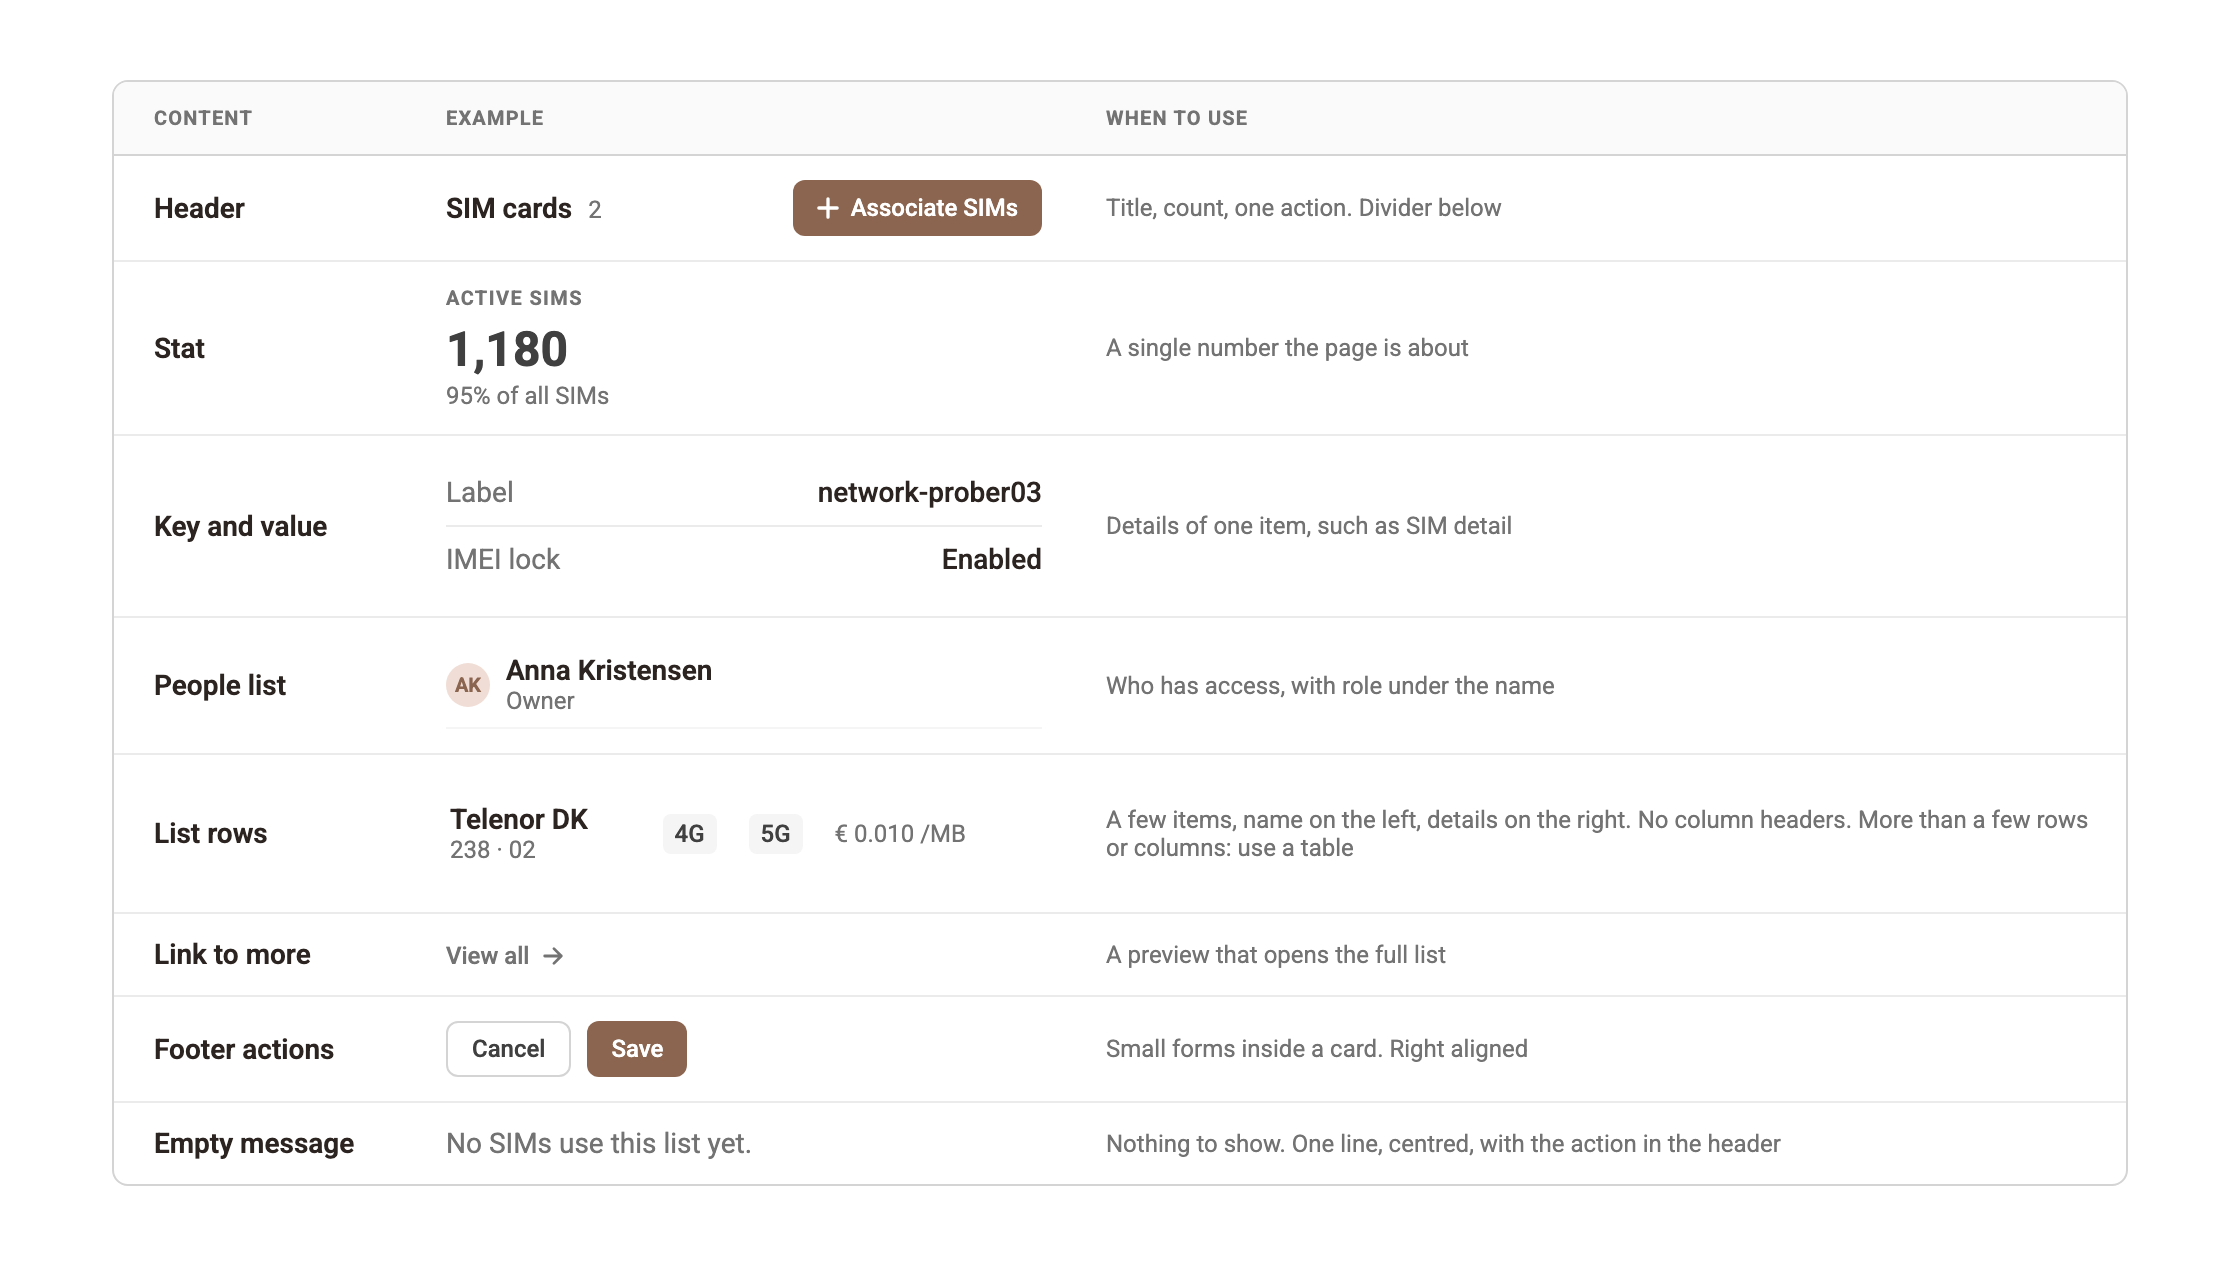
Task: Click the List rows row label
Action: pos(210,833)
